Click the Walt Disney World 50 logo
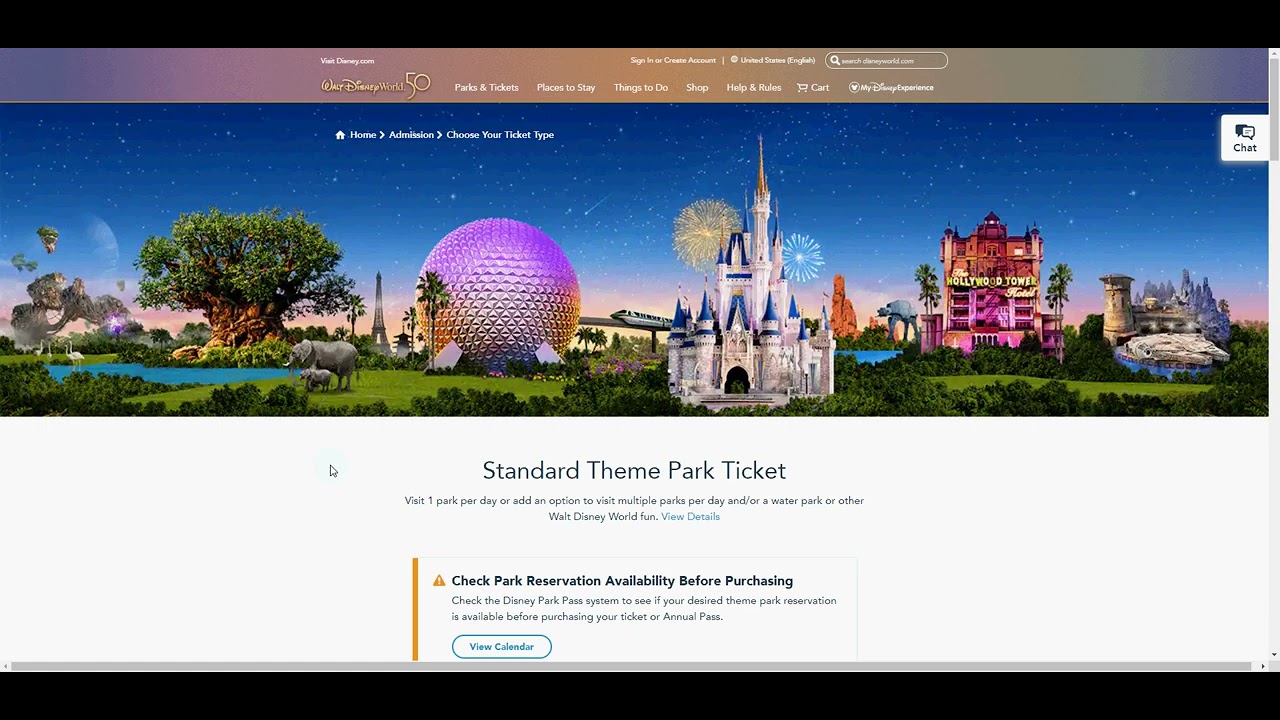This screenshot has height=720, width=1280. point(376,86)
